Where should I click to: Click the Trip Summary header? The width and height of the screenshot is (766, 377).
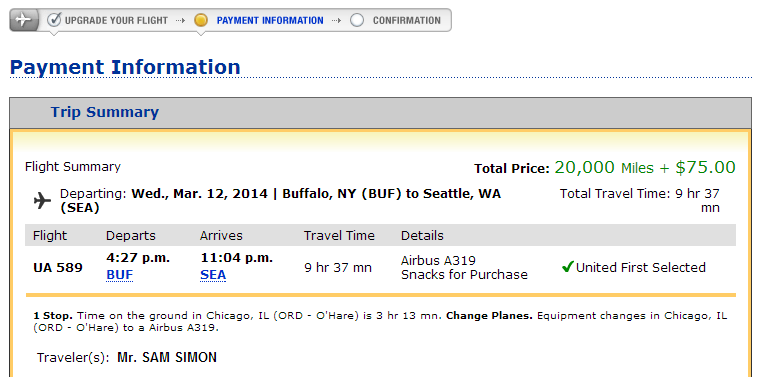coord(105,112)
